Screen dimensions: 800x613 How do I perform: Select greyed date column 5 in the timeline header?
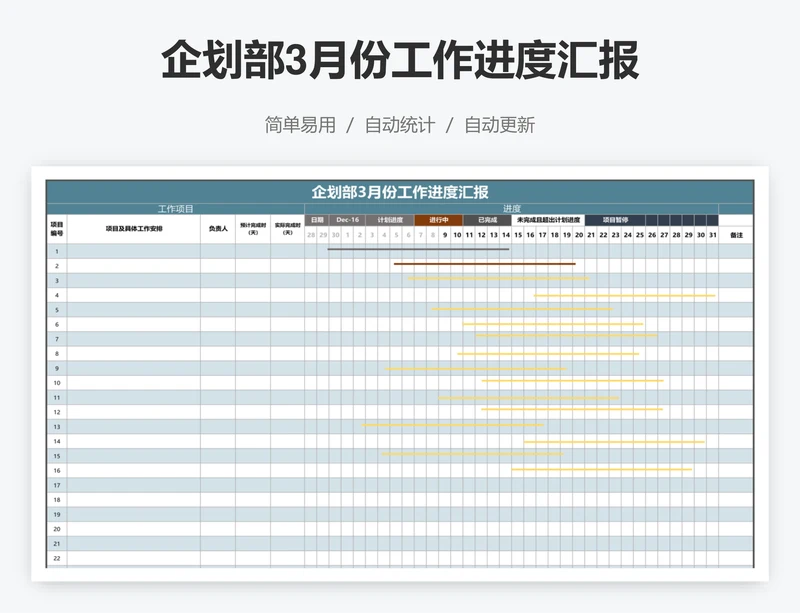pos(396,235)
